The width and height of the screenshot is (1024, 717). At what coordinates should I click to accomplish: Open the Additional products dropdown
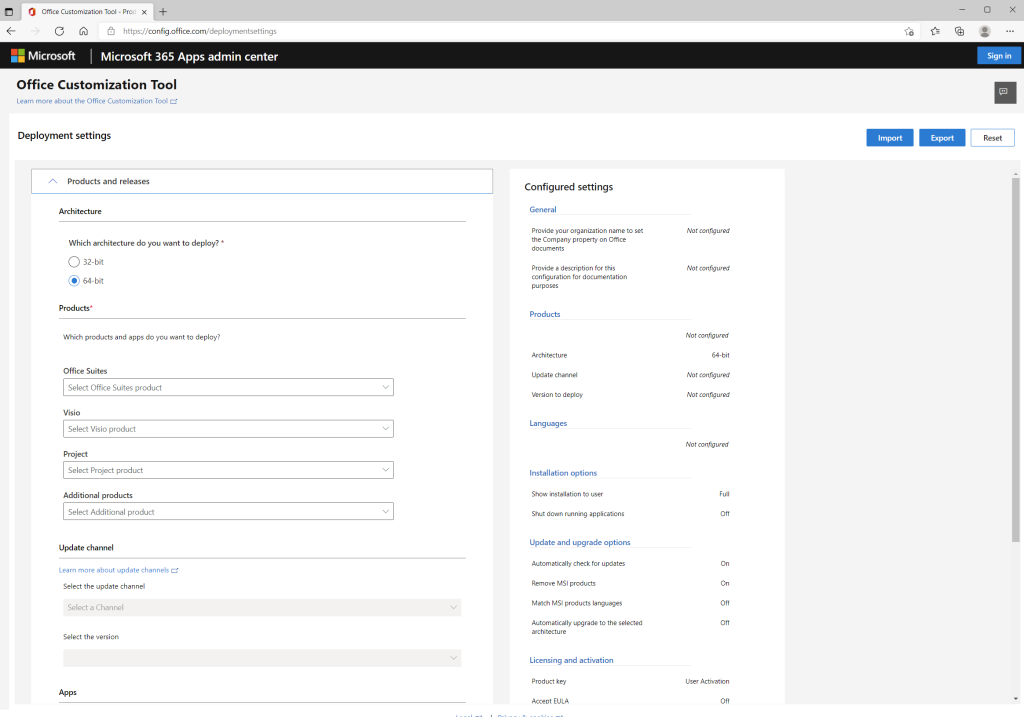click(228, 511)
